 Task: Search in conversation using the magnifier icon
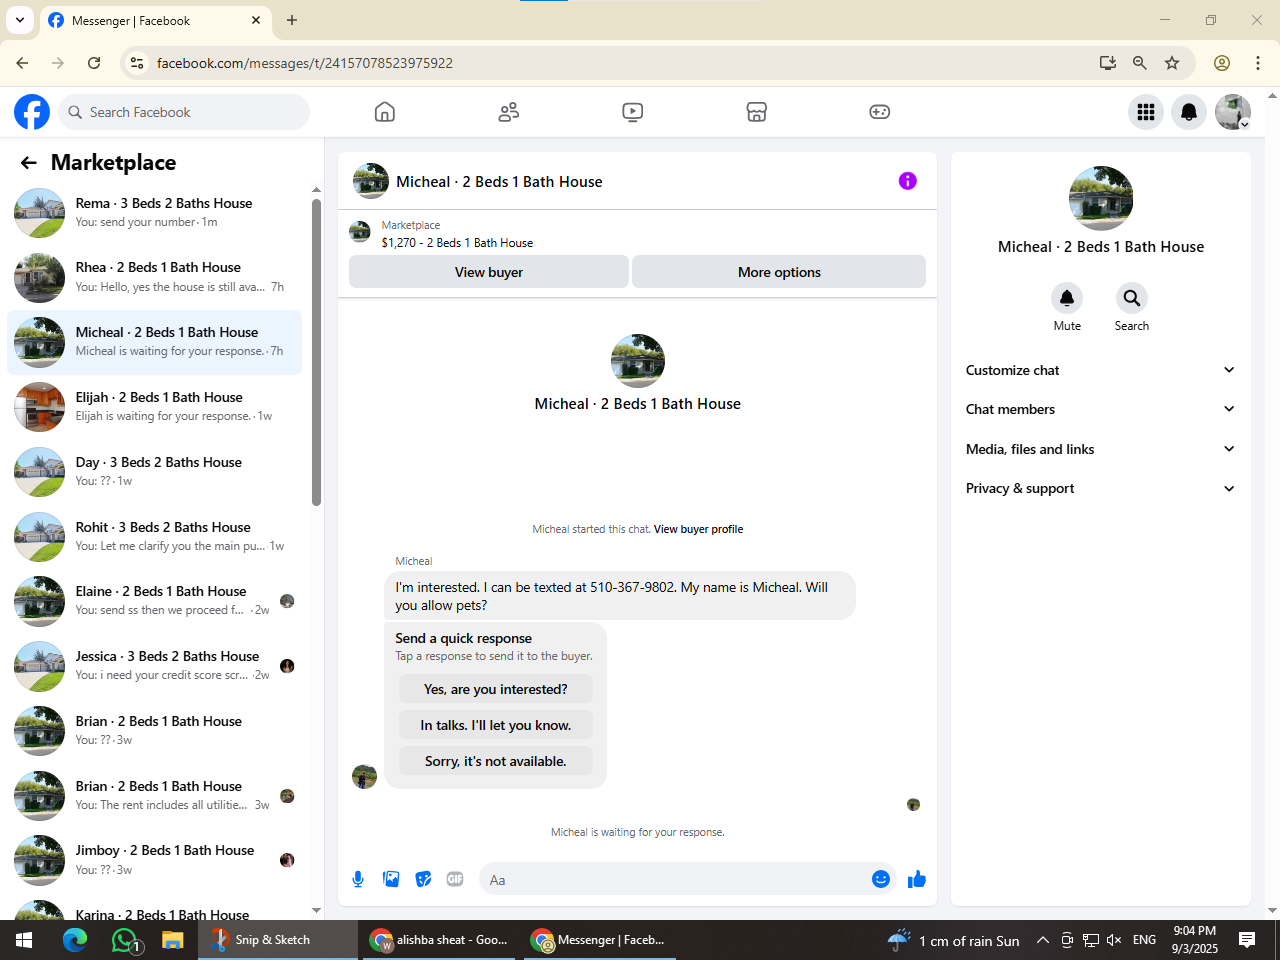tap(1132, 298)
